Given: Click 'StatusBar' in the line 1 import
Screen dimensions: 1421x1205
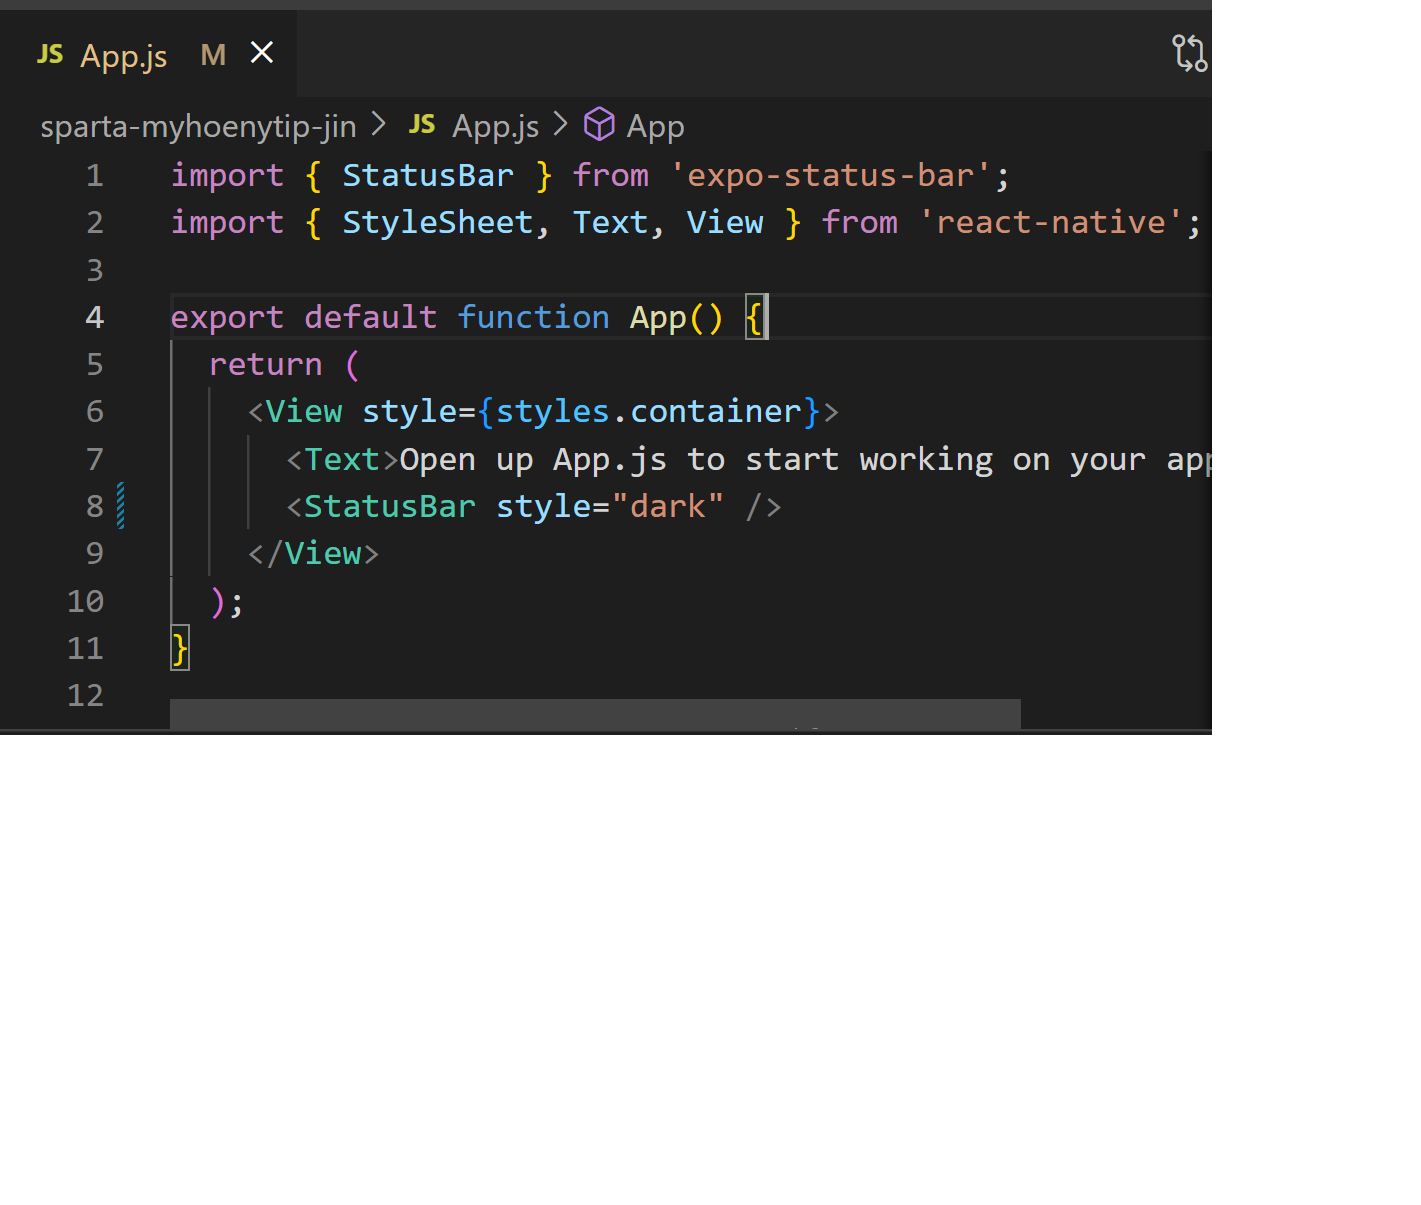Looking at the screenshot, I should [x=428, y=176].
